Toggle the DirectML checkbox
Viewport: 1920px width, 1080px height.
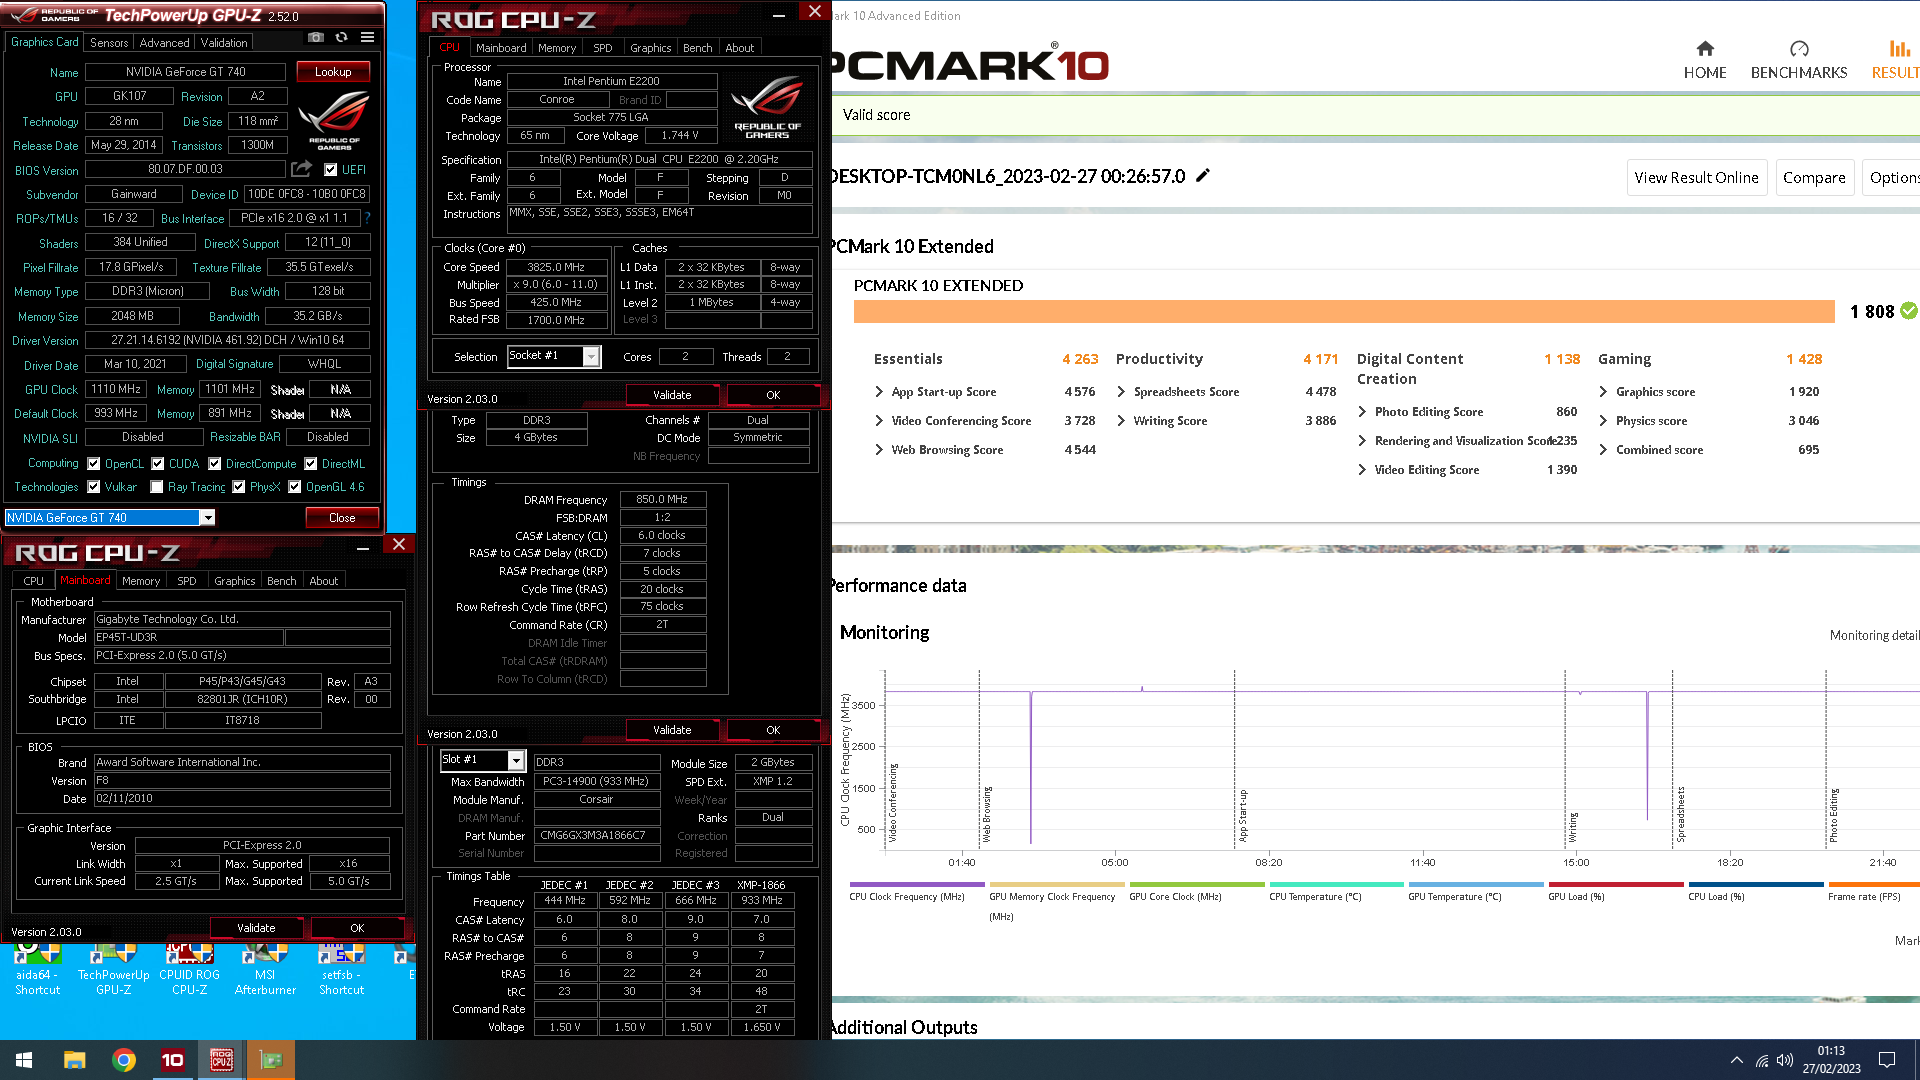coord(311,464)
